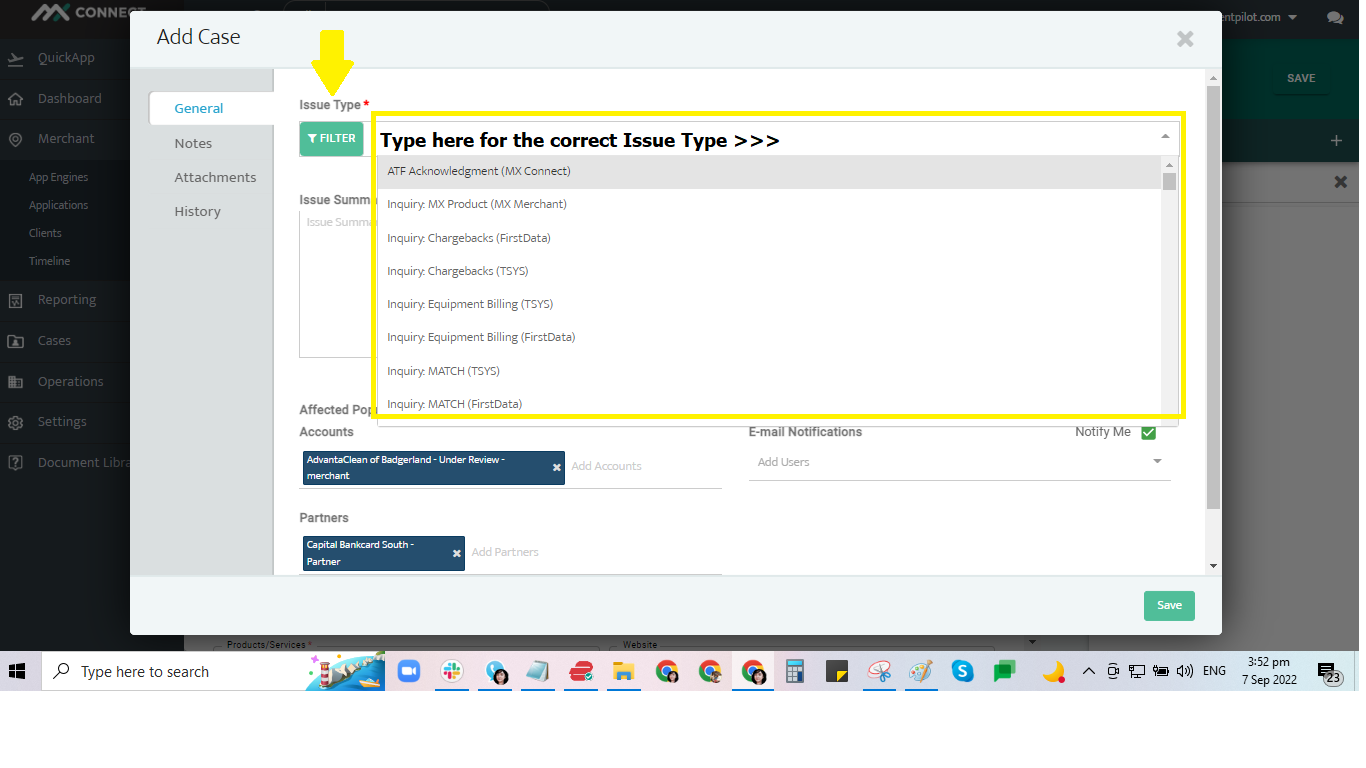Image resolution: width=1366 pixels, height=768 pixels.
Task: Remove the Capital Bankcard South partner tag
Action: click(x=457, y=553)
